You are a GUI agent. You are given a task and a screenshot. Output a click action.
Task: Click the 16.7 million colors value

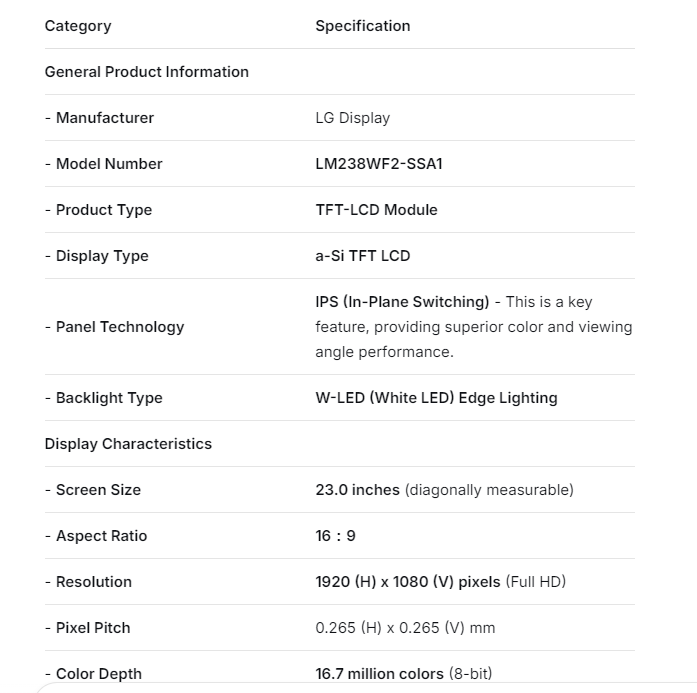(x=379, y=674)
